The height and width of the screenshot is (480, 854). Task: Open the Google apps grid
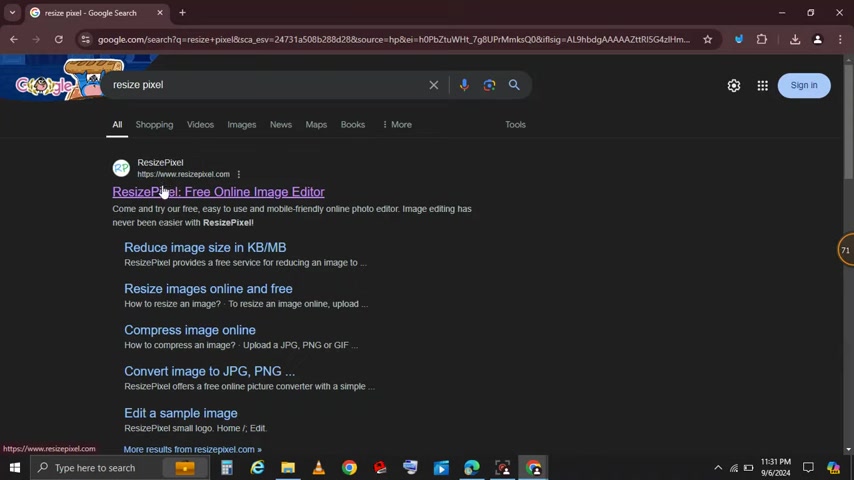(762, 86)
